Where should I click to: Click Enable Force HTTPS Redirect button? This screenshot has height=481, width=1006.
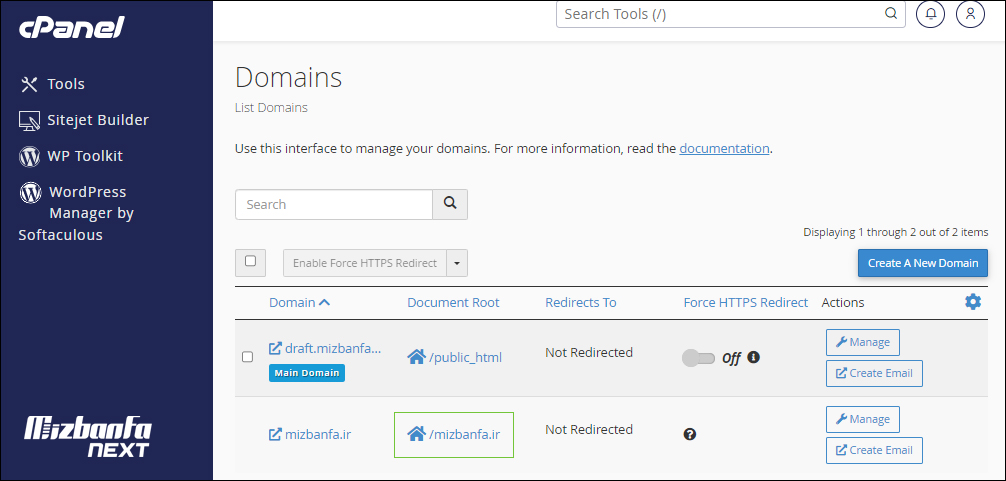coord(365,263)
